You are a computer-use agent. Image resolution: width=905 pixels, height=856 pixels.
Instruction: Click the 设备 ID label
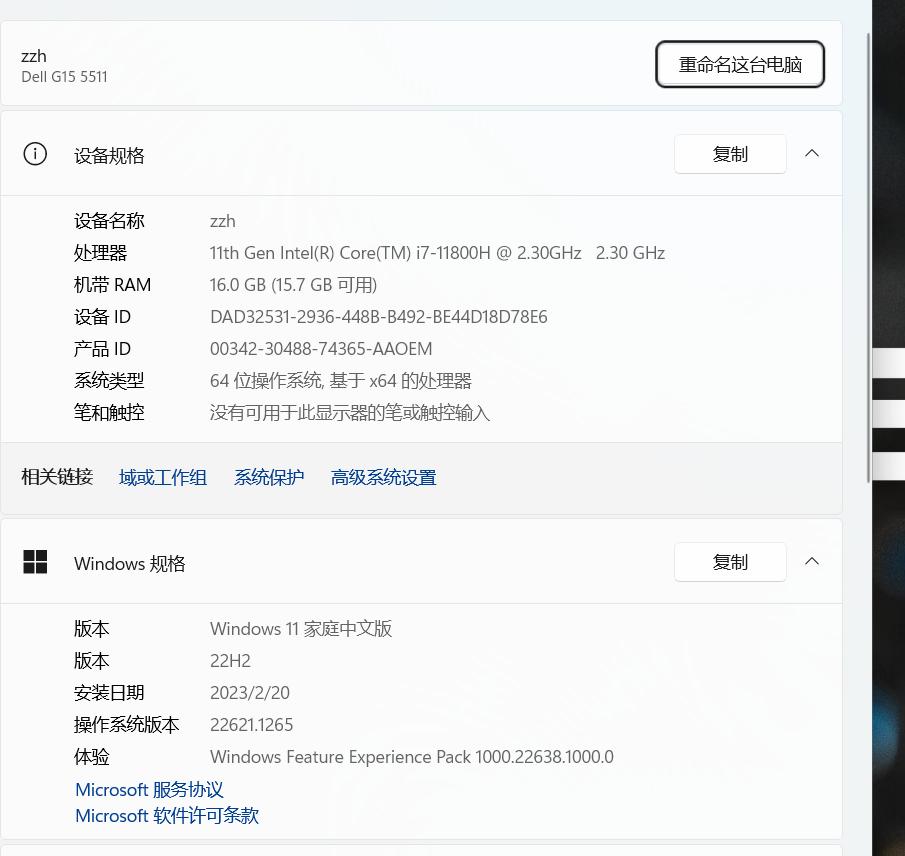click(x=102, y=317)
